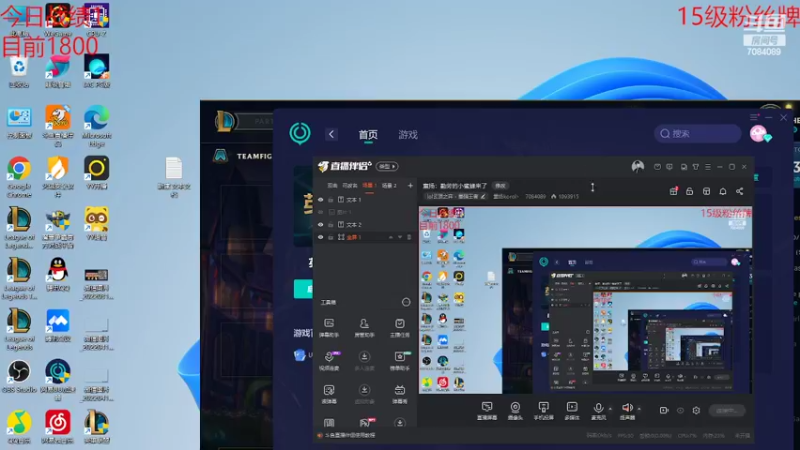
Task: Click the 修改 button next to the stream title
Action: (500, 186)
